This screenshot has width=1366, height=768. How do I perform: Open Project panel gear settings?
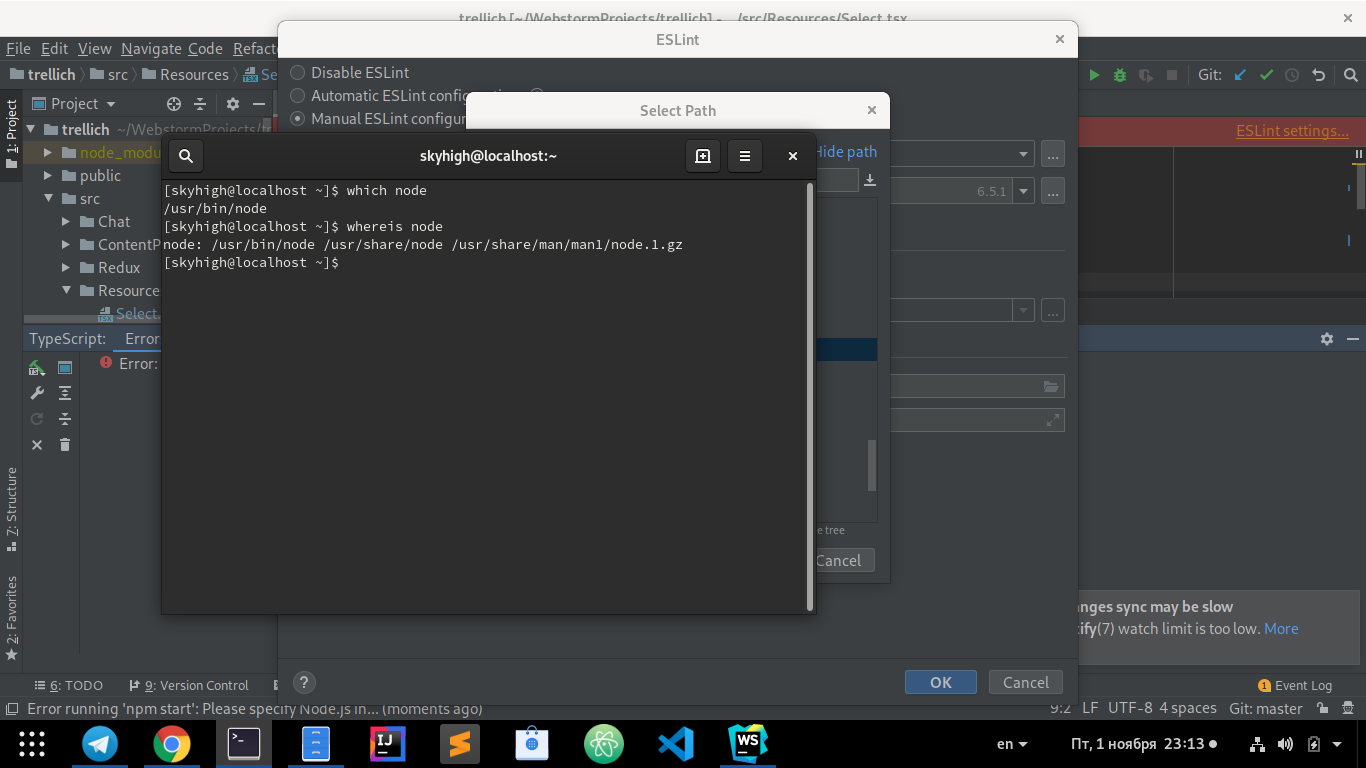(x=233, y=104)
